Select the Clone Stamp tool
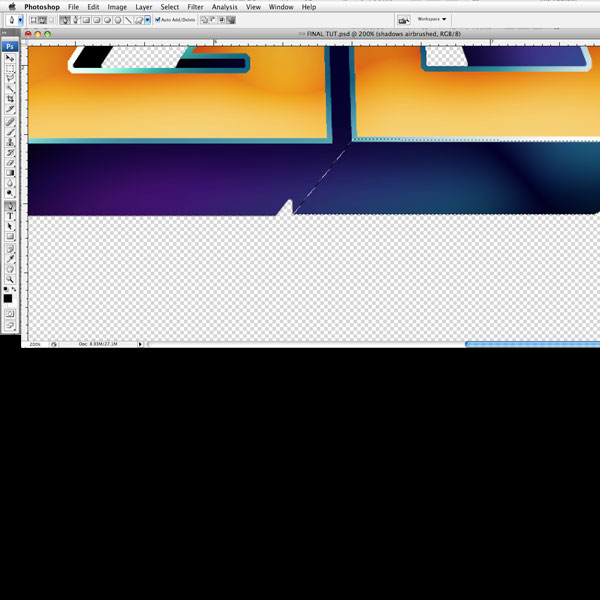600x600 pixels. coord(10,142)
